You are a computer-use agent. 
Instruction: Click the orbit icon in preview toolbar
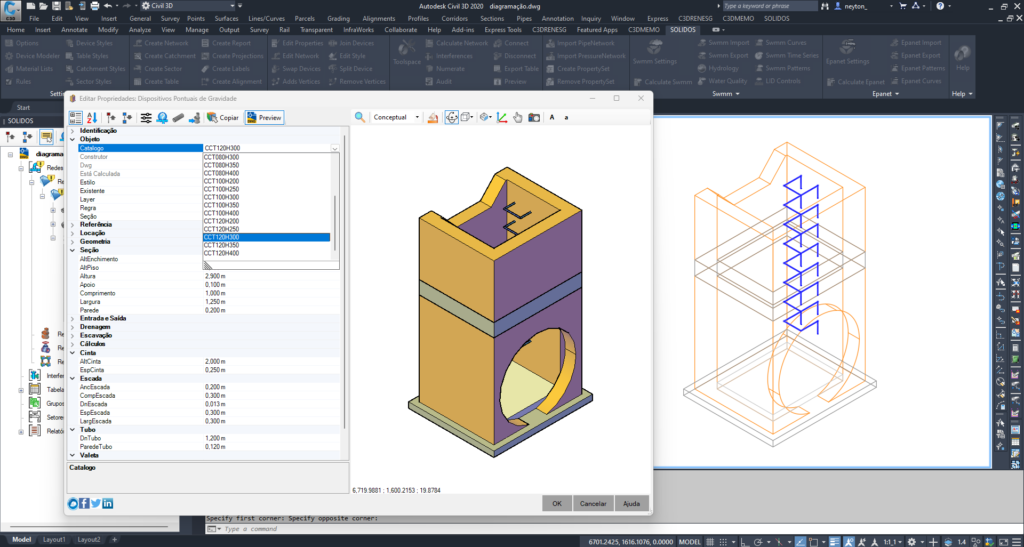[451, 117]
